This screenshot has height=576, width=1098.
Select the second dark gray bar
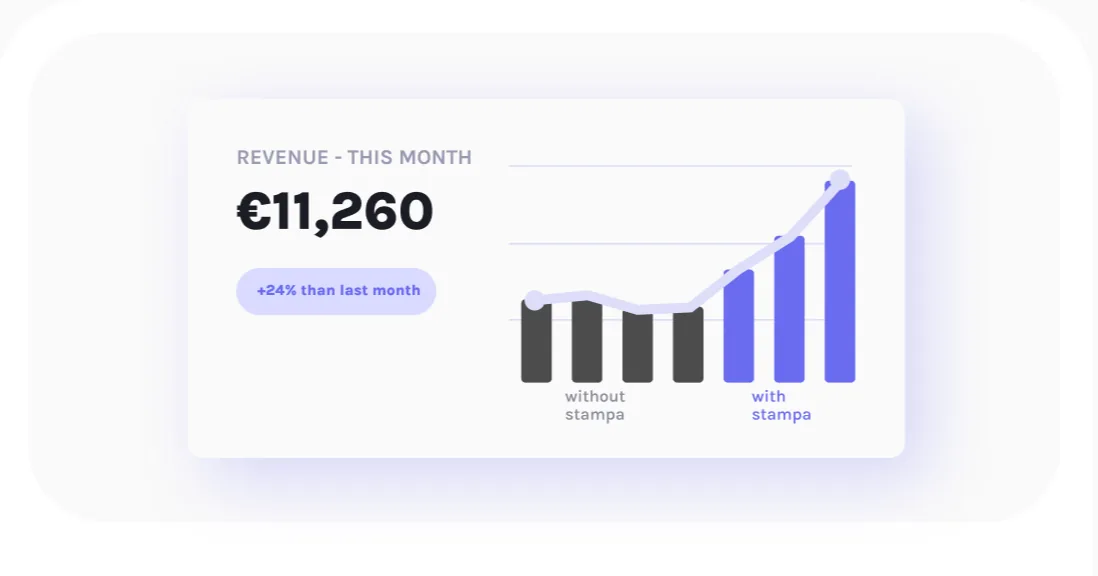pos(587,340)
